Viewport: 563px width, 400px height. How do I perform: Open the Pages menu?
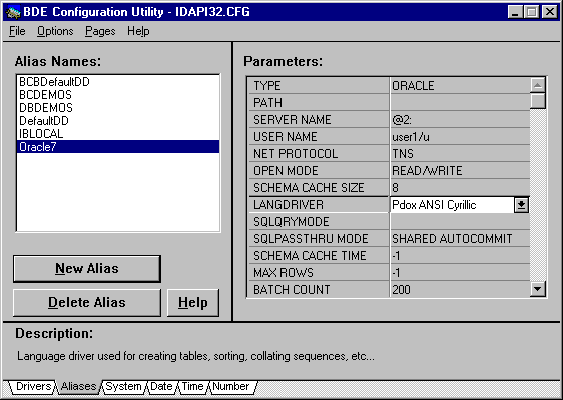[100, 31]
